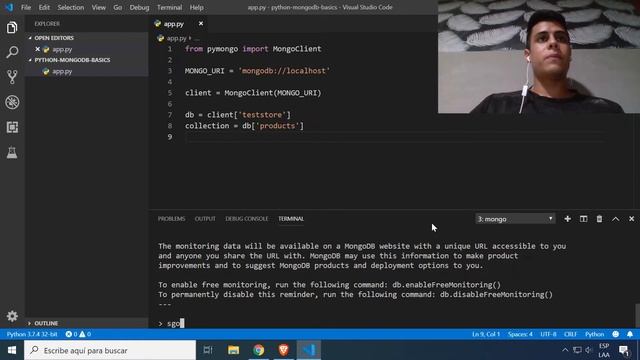The height and width of the screenshot is (360, 640).
Task: Collapse the Open Editors section
Action: pyautogui.click(x=87, y=38)
